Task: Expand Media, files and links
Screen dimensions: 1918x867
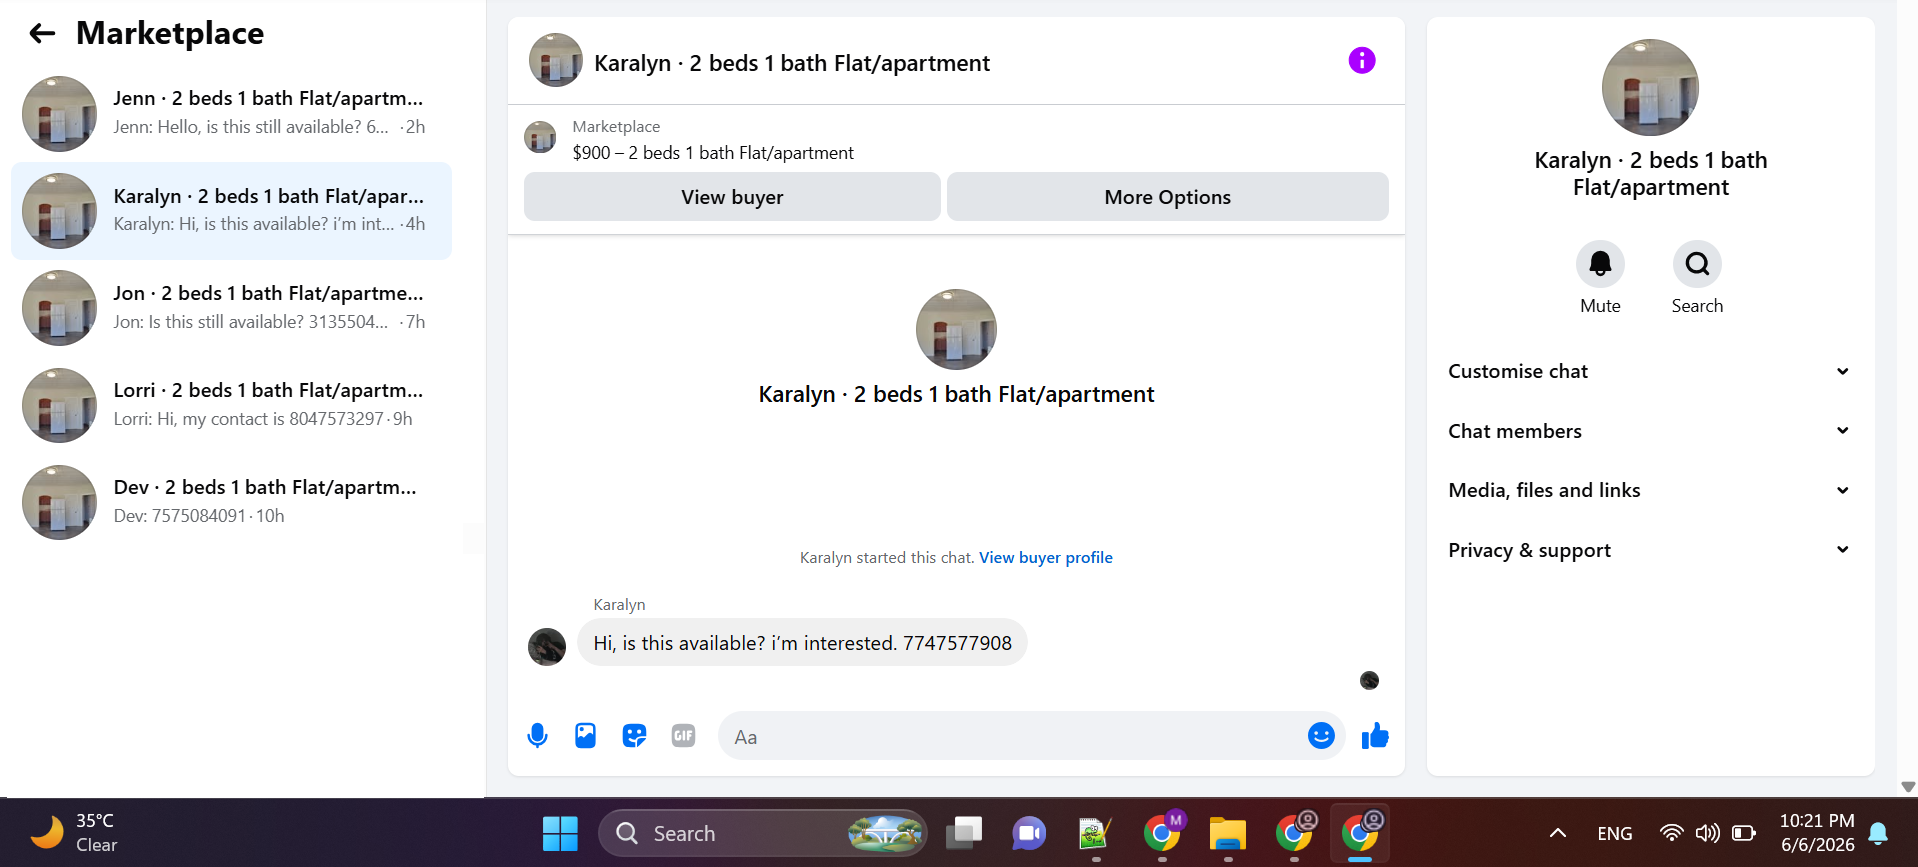Action: (1650, 490)
